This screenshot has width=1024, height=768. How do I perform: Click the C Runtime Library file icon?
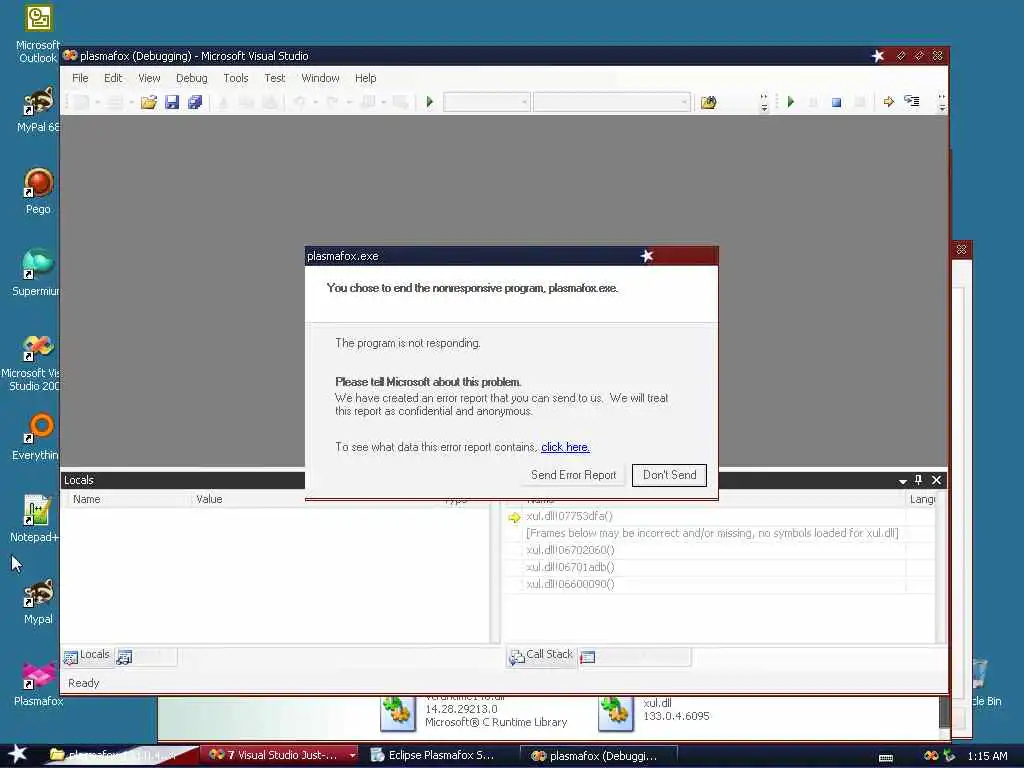pos(398,712)
